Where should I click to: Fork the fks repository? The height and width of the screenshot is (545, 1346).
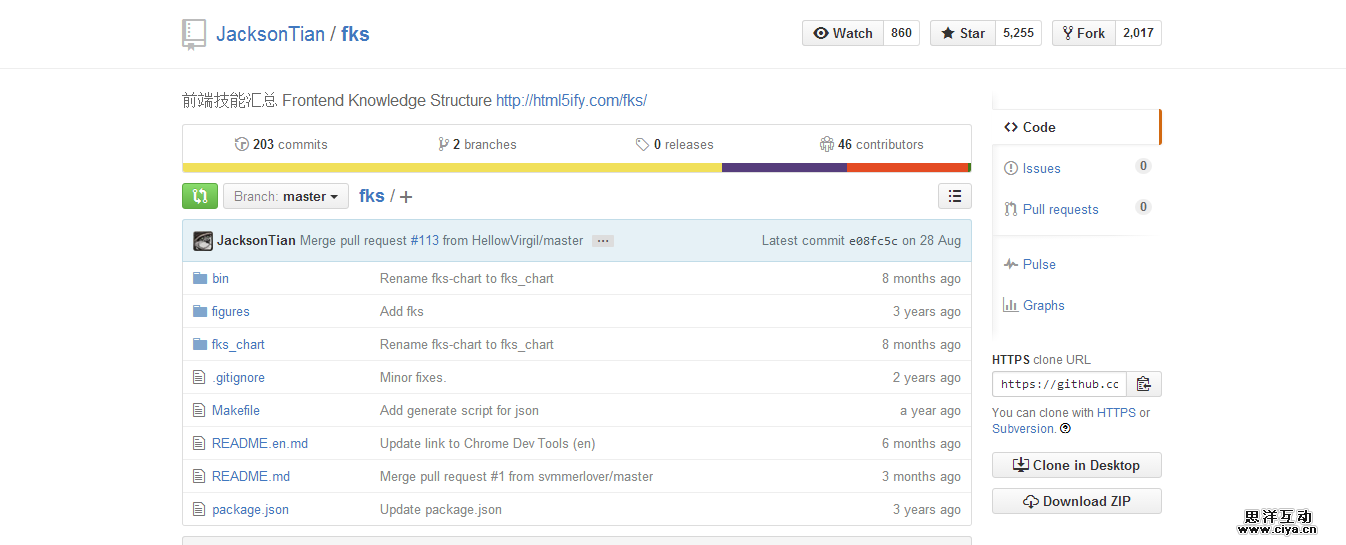click(x=1083, y=33)
